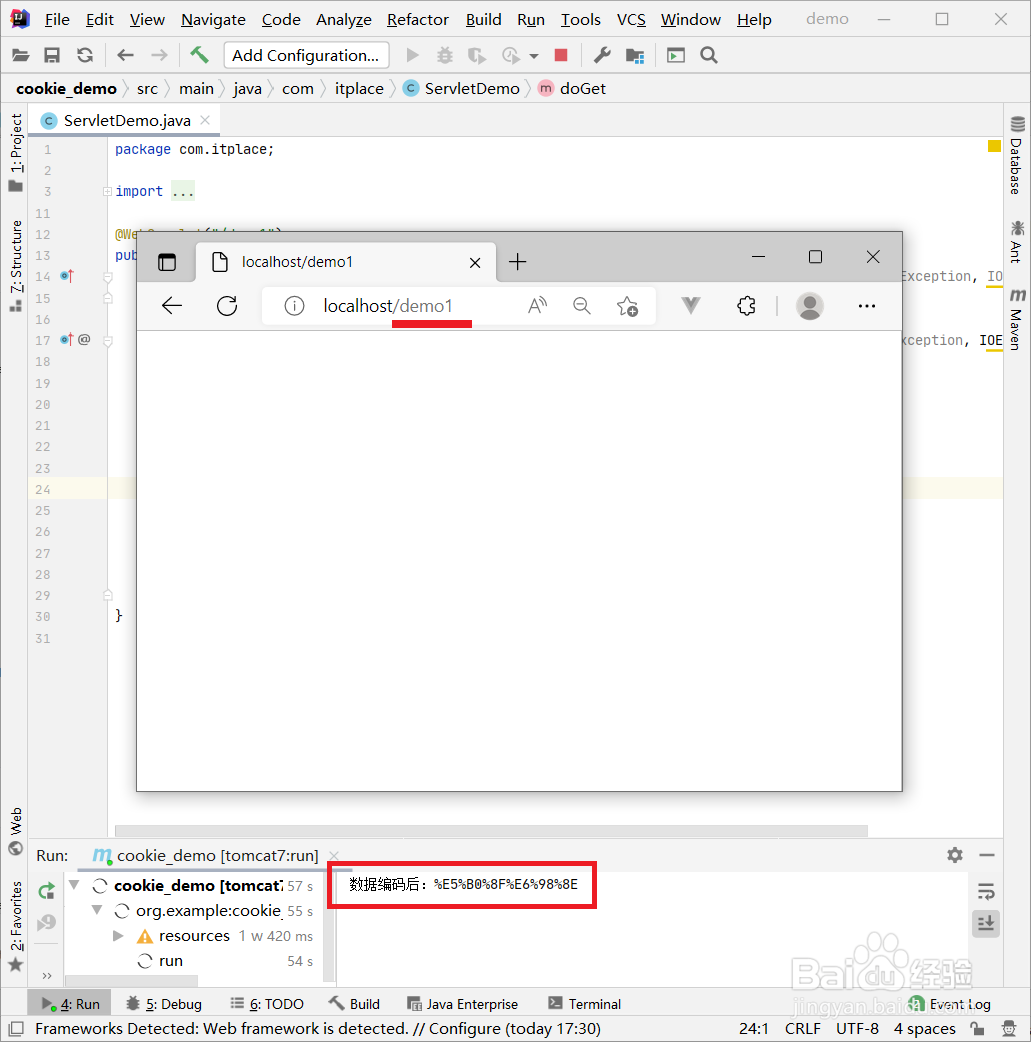Open the TODO tool window tab
Viewport: 1031px width, 1042px height.
[x=267, y=1003]
